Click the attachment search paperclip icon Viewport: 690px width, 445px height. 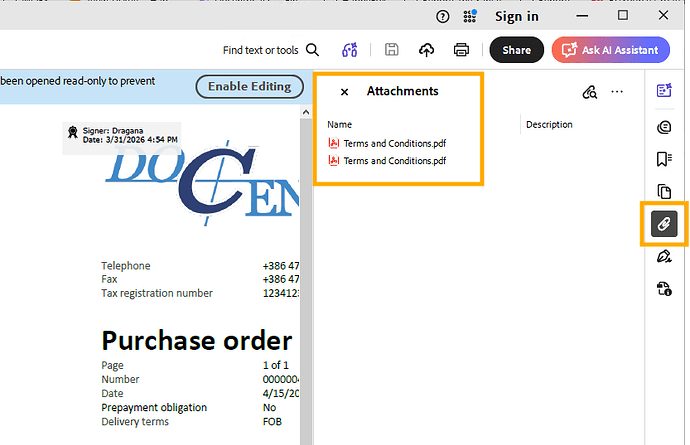[590, 92]
